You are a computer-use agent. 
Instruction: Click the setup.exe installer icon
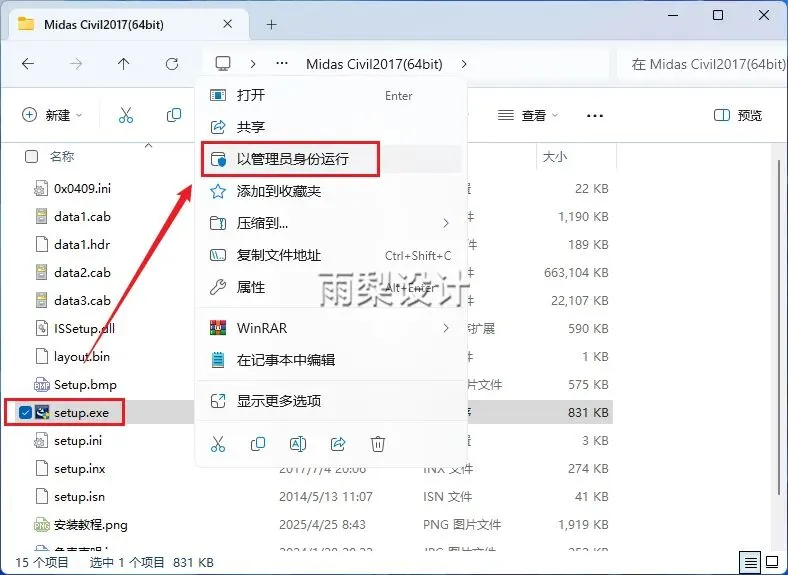coord(42,413)
